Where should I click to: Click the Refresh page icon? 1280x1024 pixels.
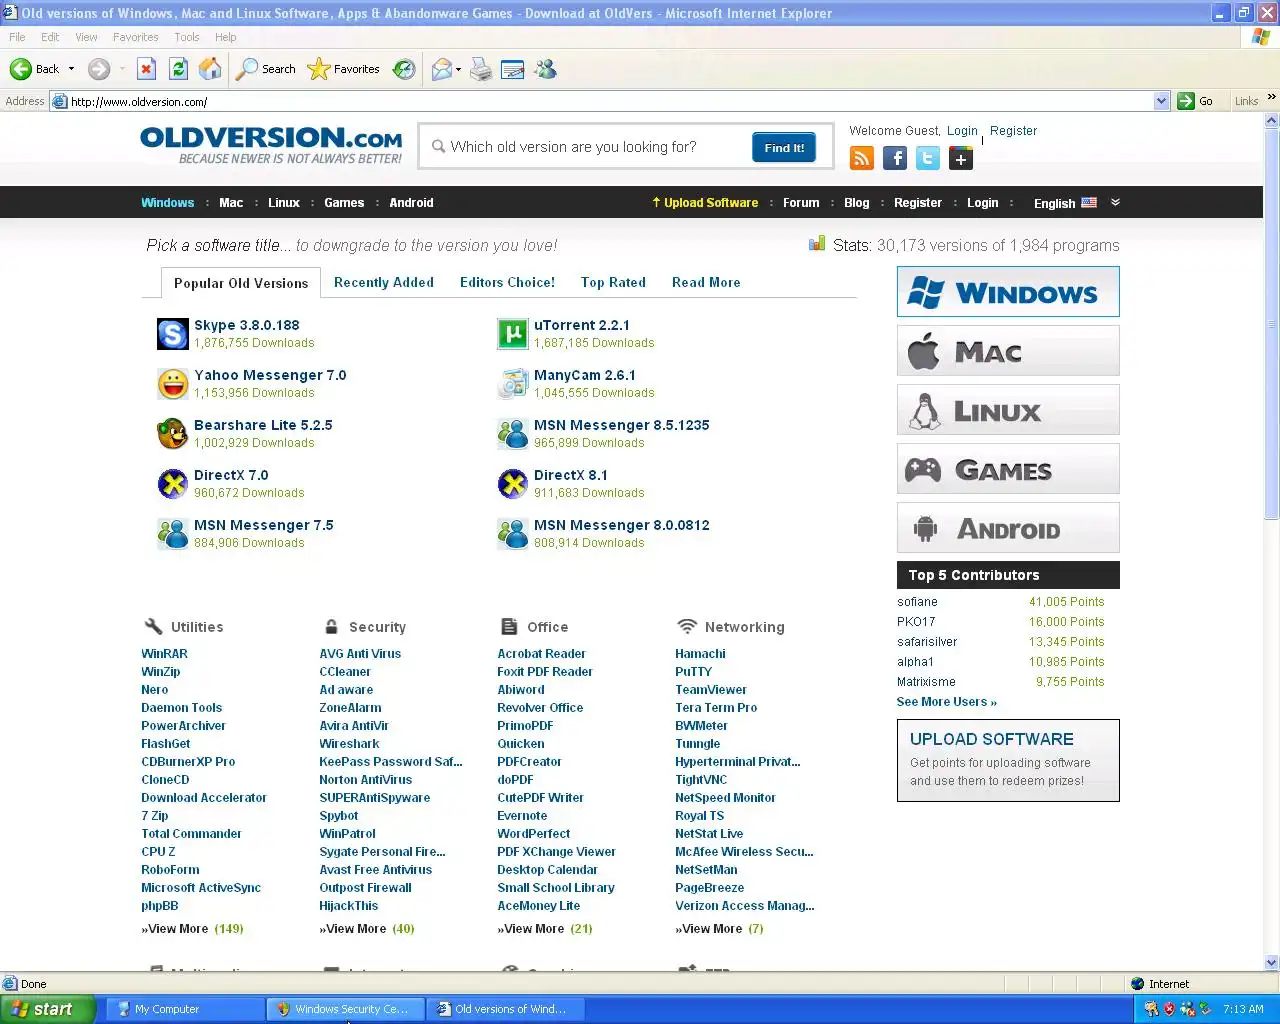tap(178, 69)
